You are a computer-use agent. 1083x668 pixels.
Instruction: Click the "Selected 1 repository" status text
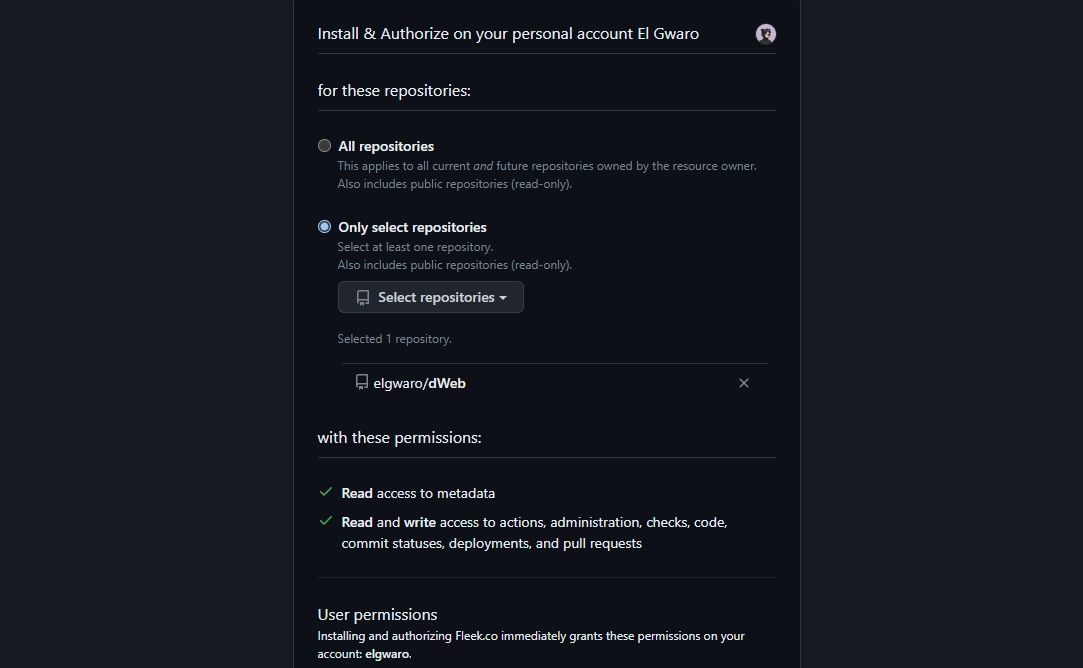(x=394, y=338)
